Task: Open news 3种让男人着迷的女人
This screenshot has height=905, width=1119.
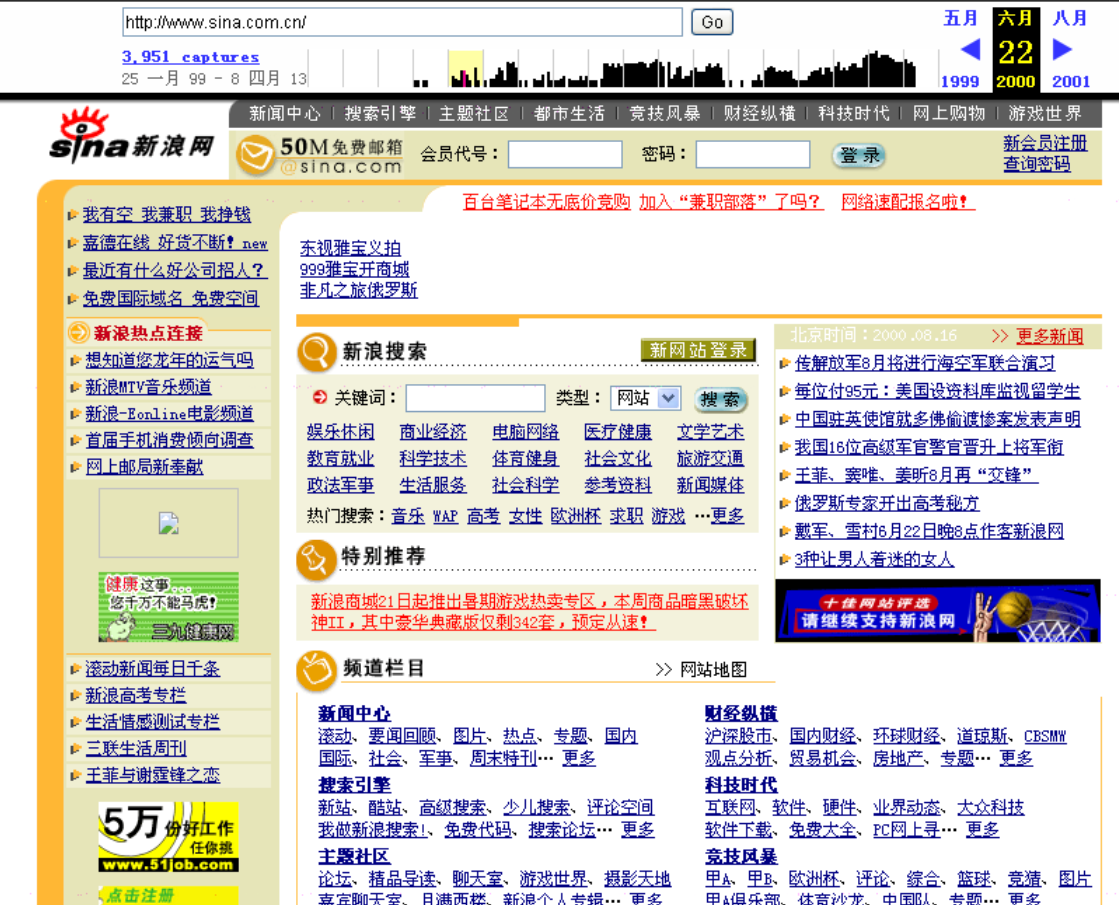Action: tap(874, 560)
